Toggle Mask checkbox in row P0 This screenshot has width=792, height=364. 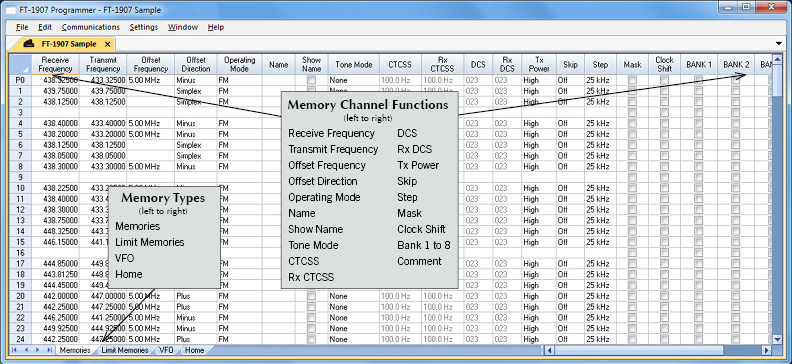point(632,80)
